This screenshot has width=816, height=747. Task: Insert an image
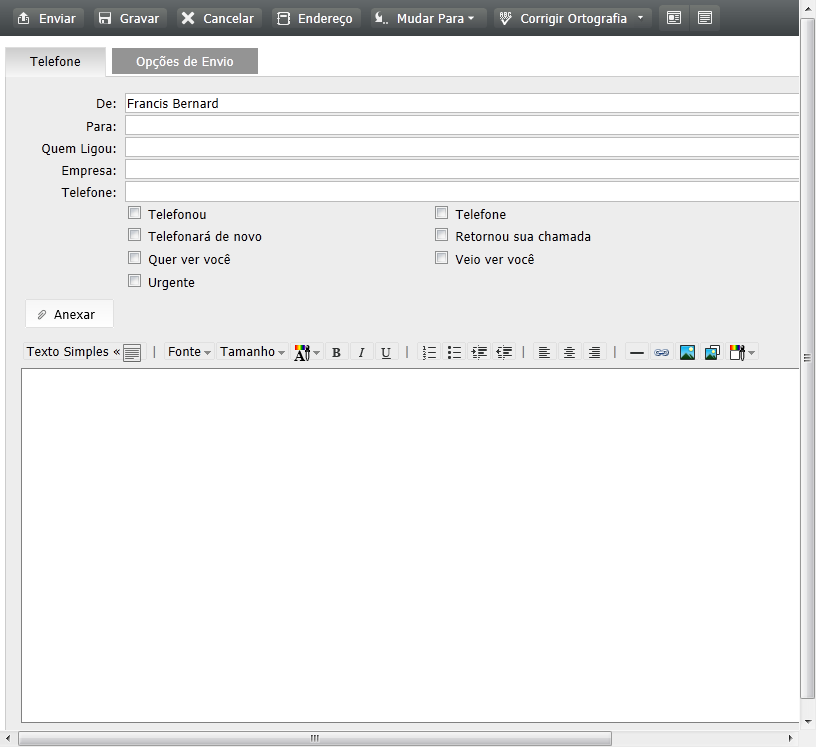(687, 352)
